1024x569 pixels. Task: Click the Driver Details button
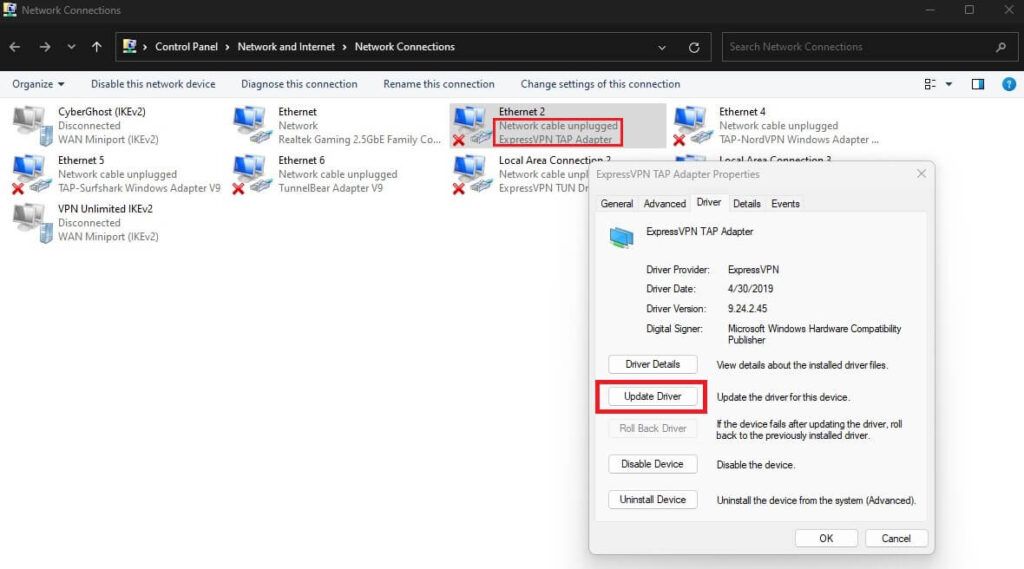(x=652, y=365)
